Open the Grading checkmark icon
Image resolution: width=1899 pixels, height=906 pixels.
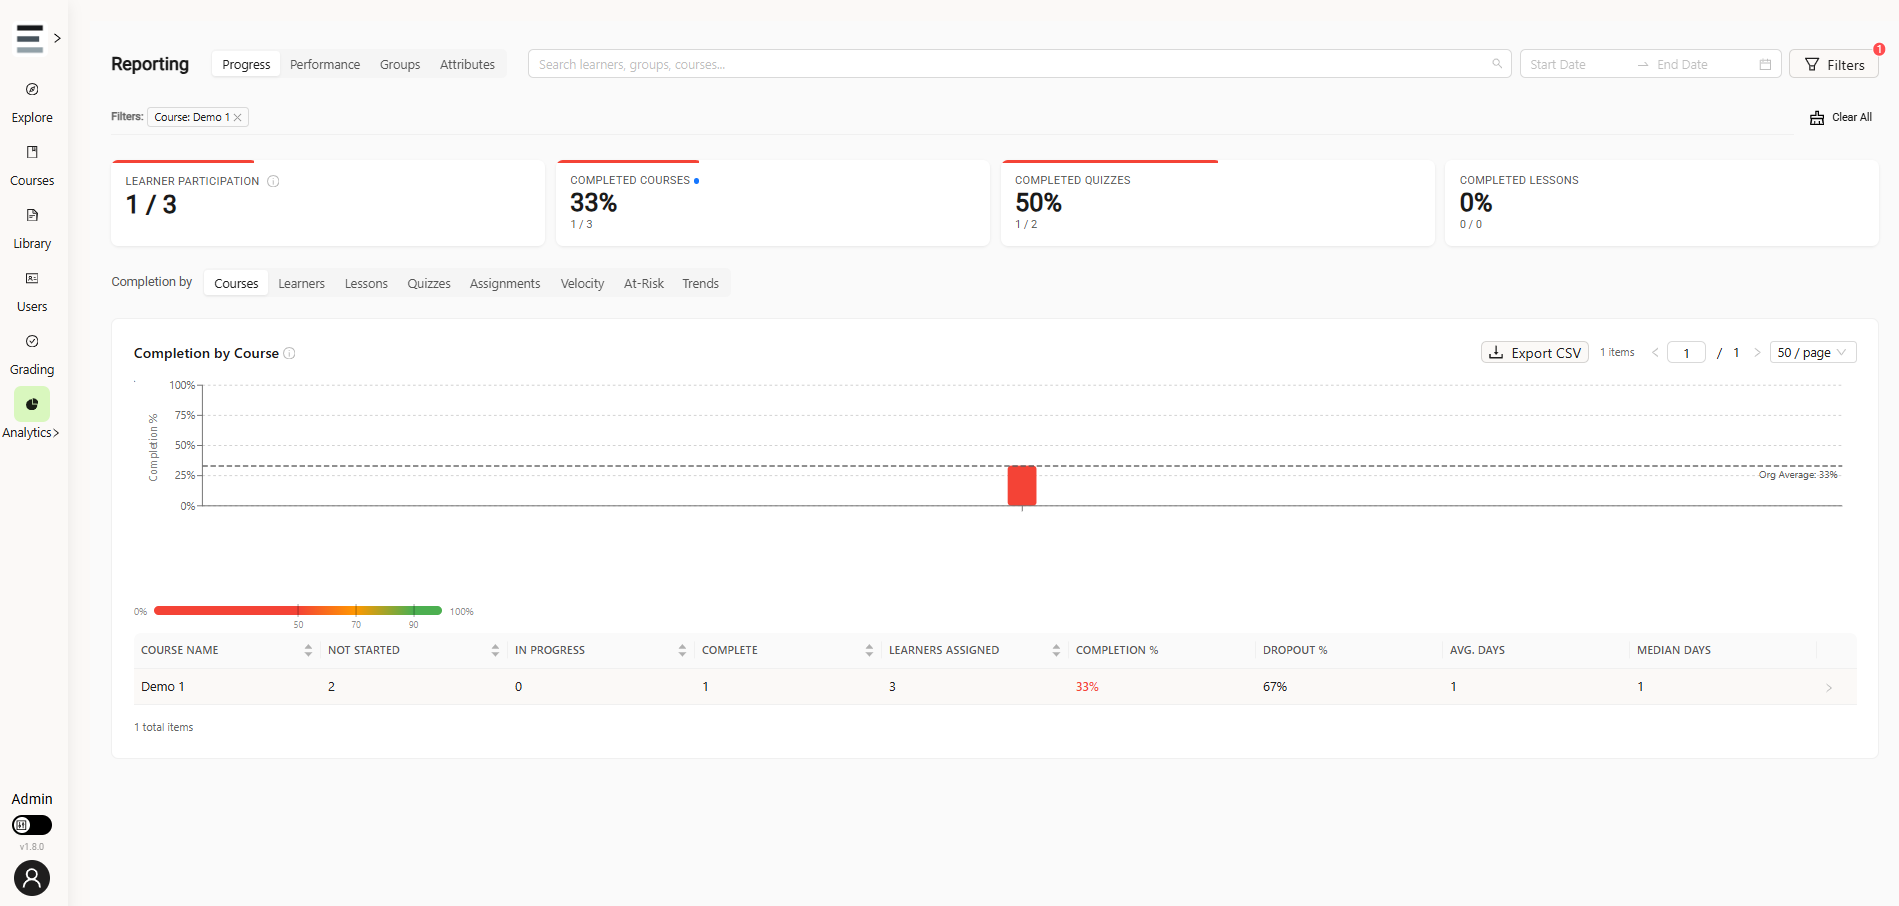(x=32, y=341)
